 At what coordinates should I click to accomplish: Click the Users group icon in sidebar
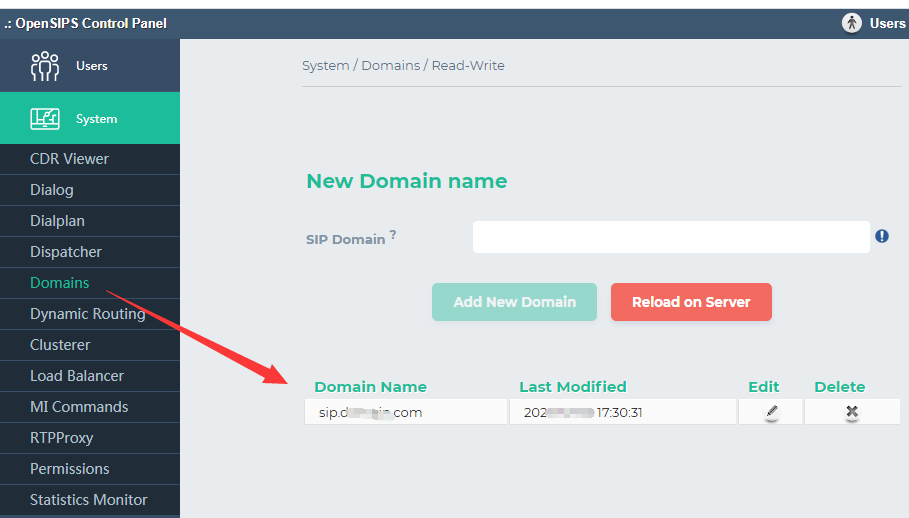pos(45,66)
